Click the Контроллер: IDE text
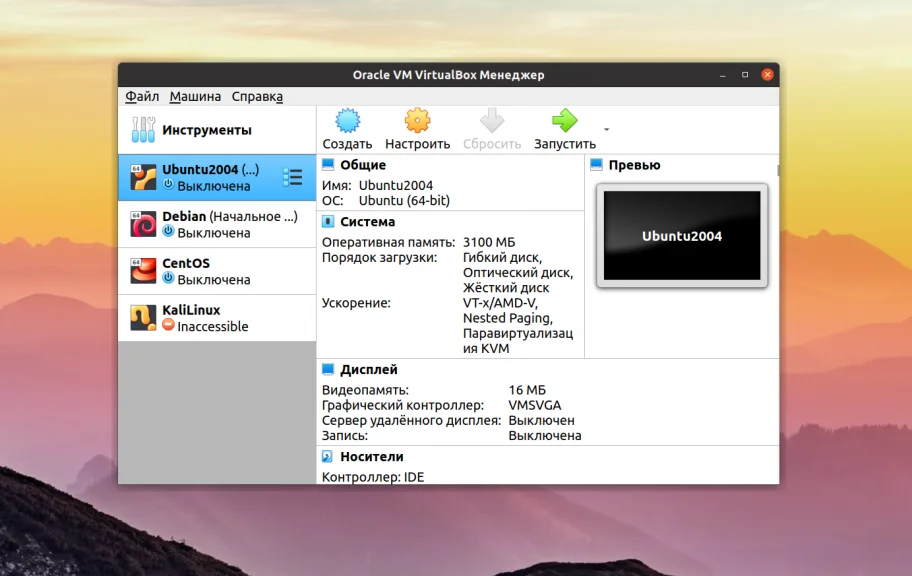This screenshot has height=576, width=912. (373, 477)
